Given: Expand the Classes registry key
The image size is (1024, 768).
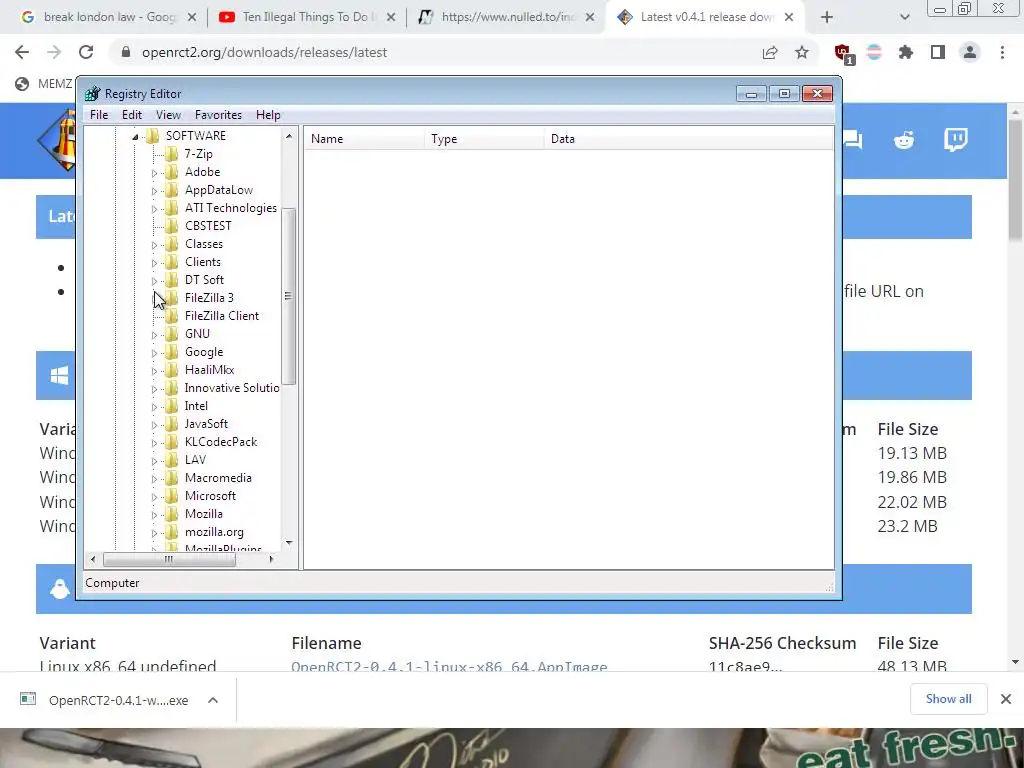Looking at the screenshot, I should point(154,245).
